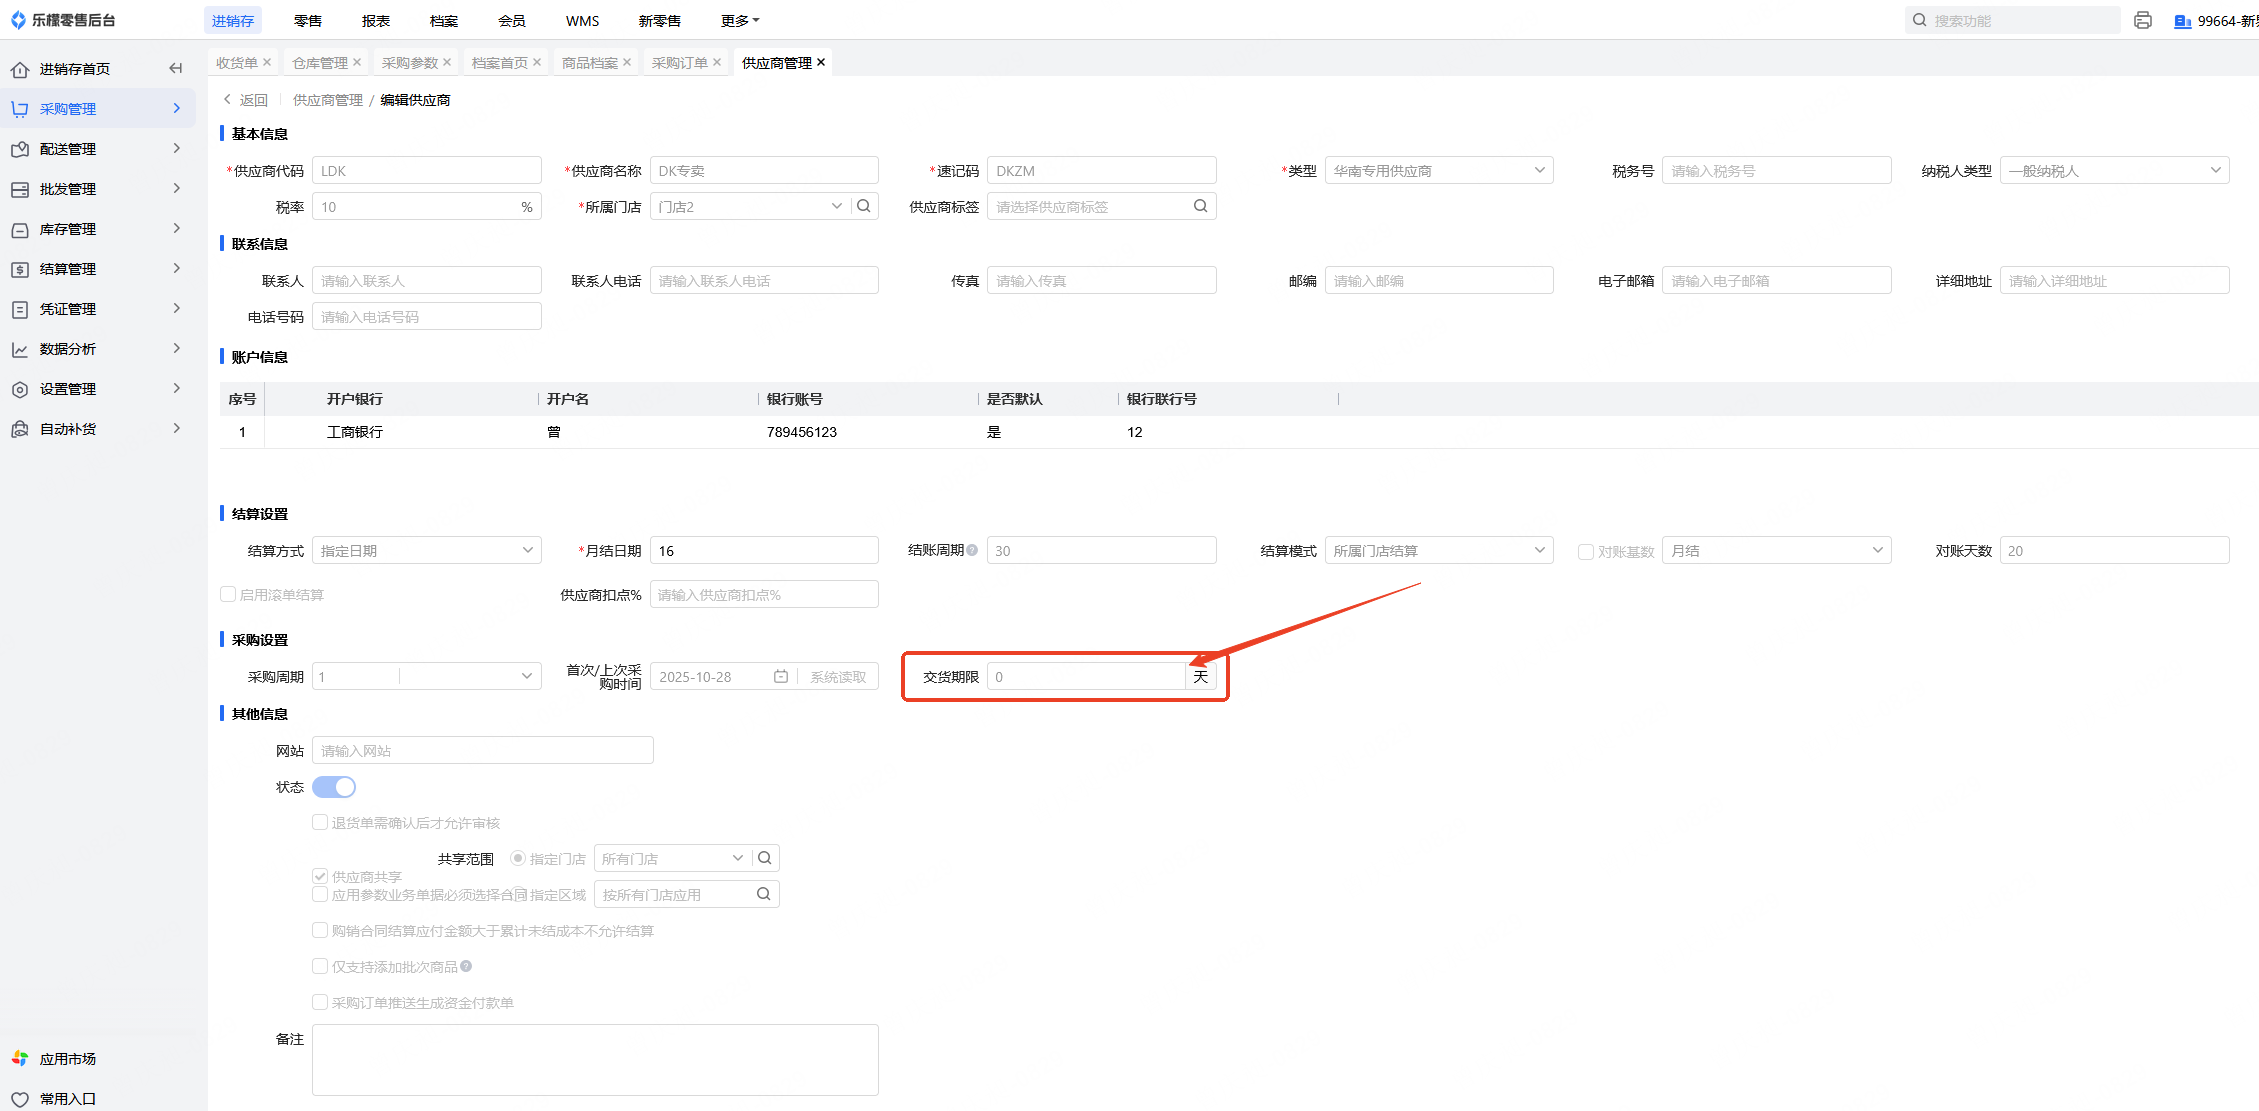The image size is (2259, 1111).
Task: Click help icon next to 结账周期
Action: (x=972, y=550)
